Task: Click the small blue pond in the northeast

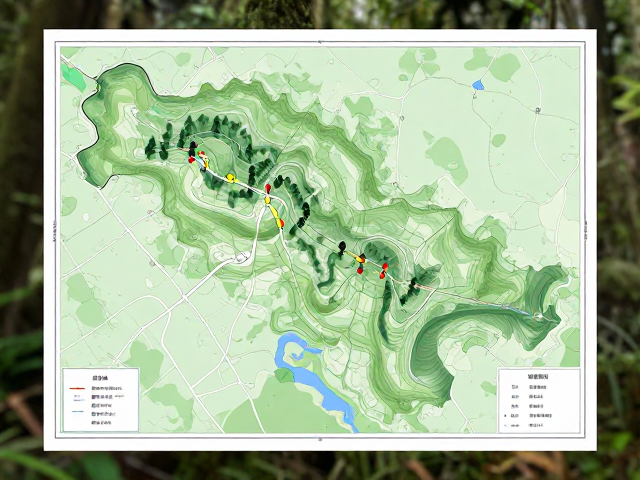Action: 478,85
